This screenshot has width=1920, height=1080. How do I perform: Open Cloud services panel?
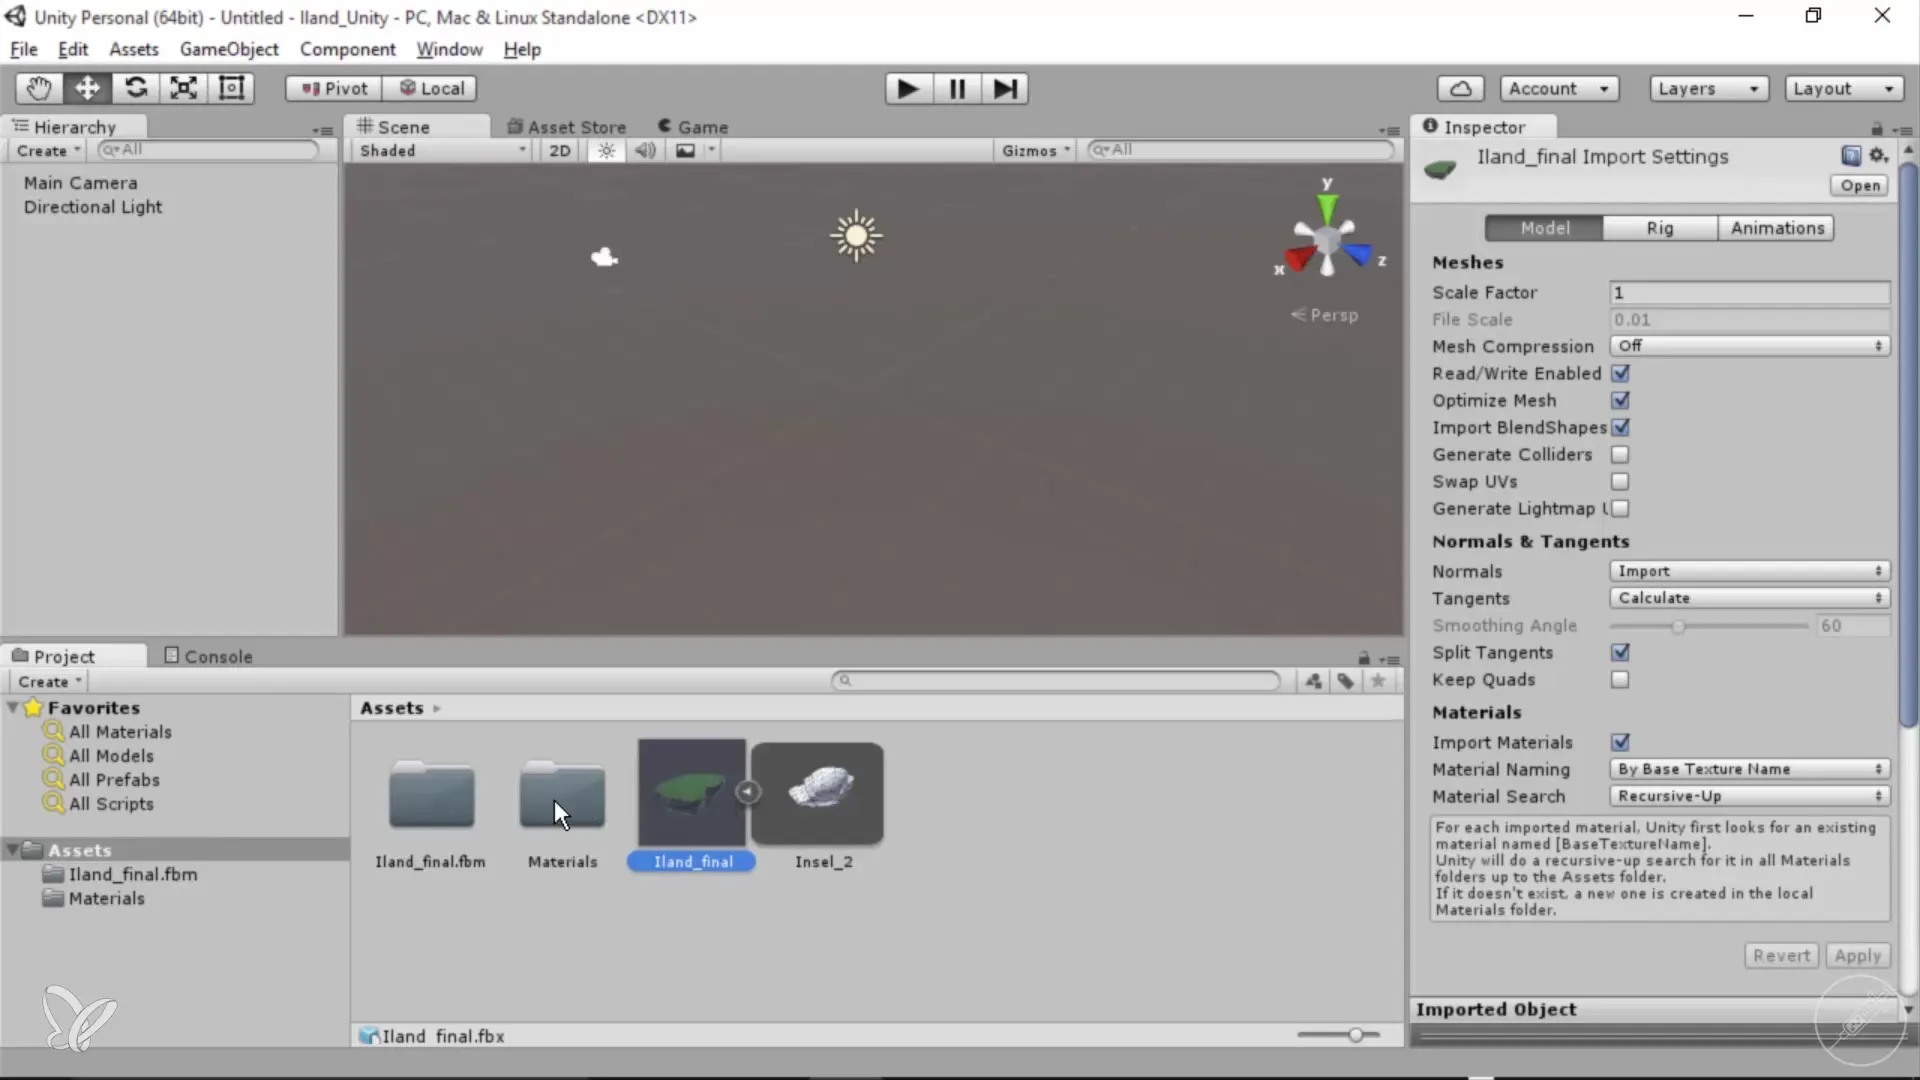(1460, 88)
